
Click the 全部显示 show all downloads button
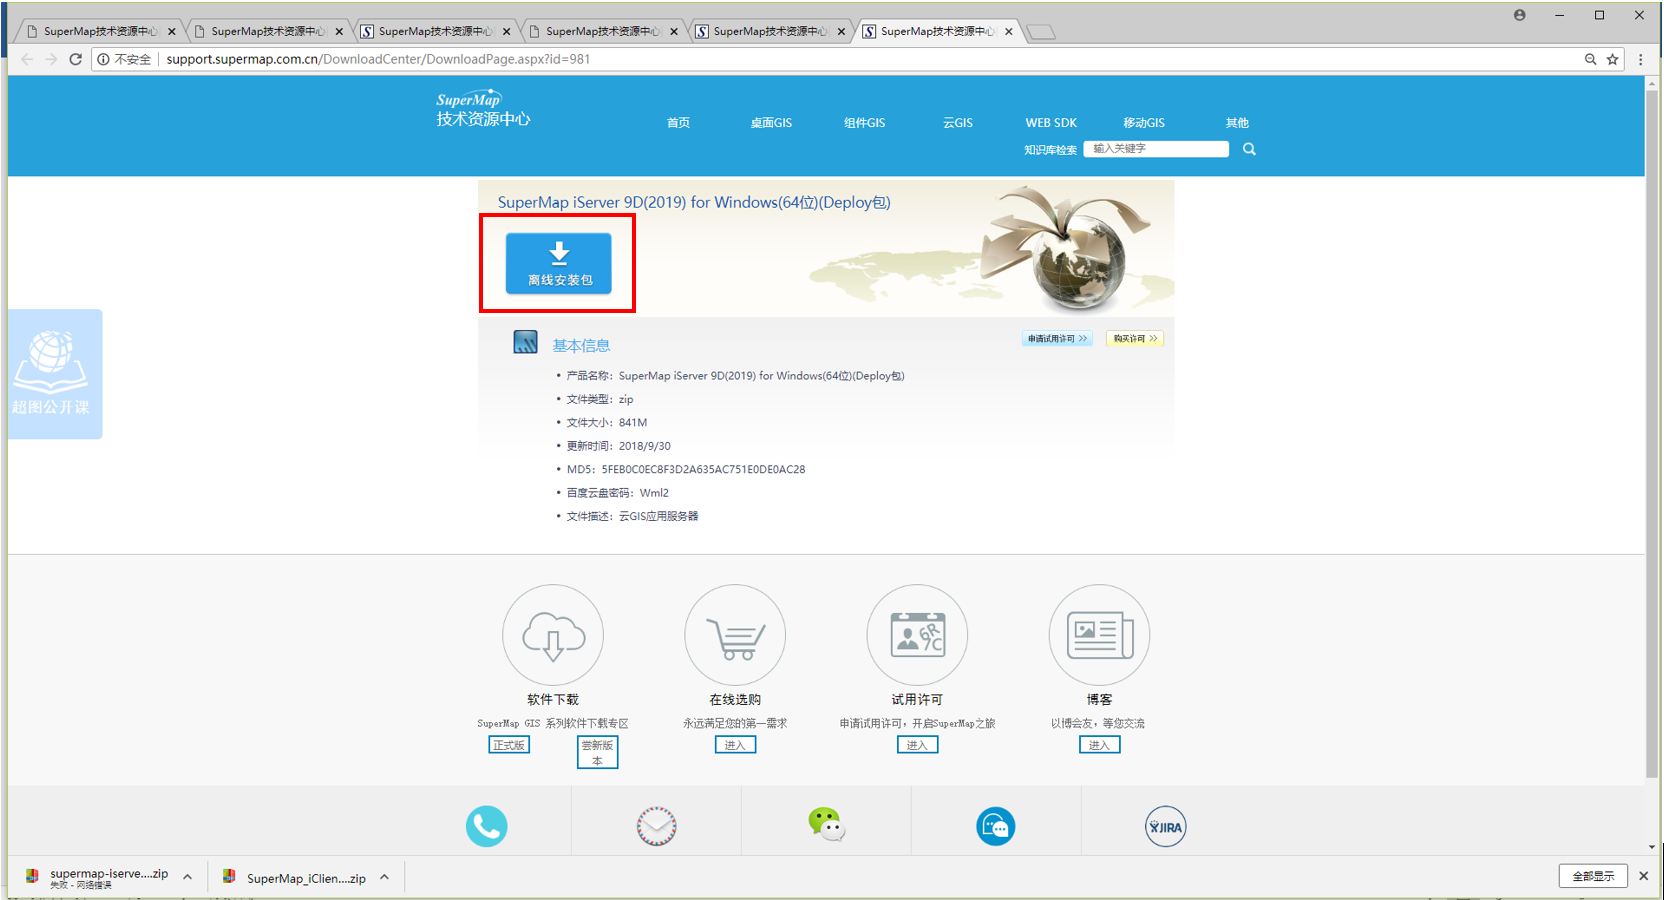click(x=1593, y=876)
